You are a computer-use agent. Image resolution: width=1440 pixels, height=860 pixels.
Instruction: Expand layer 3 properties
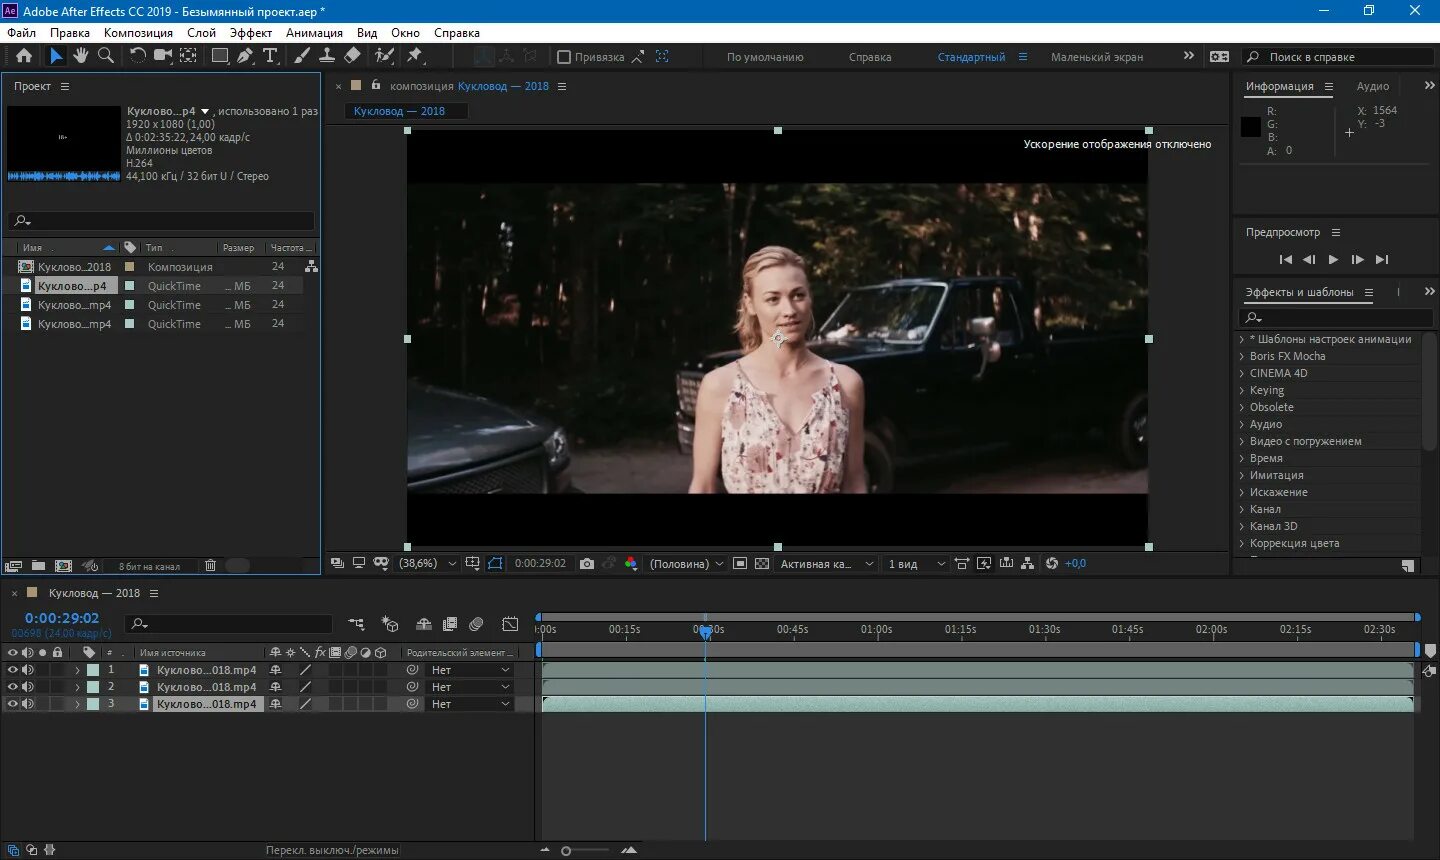point(77,704)
